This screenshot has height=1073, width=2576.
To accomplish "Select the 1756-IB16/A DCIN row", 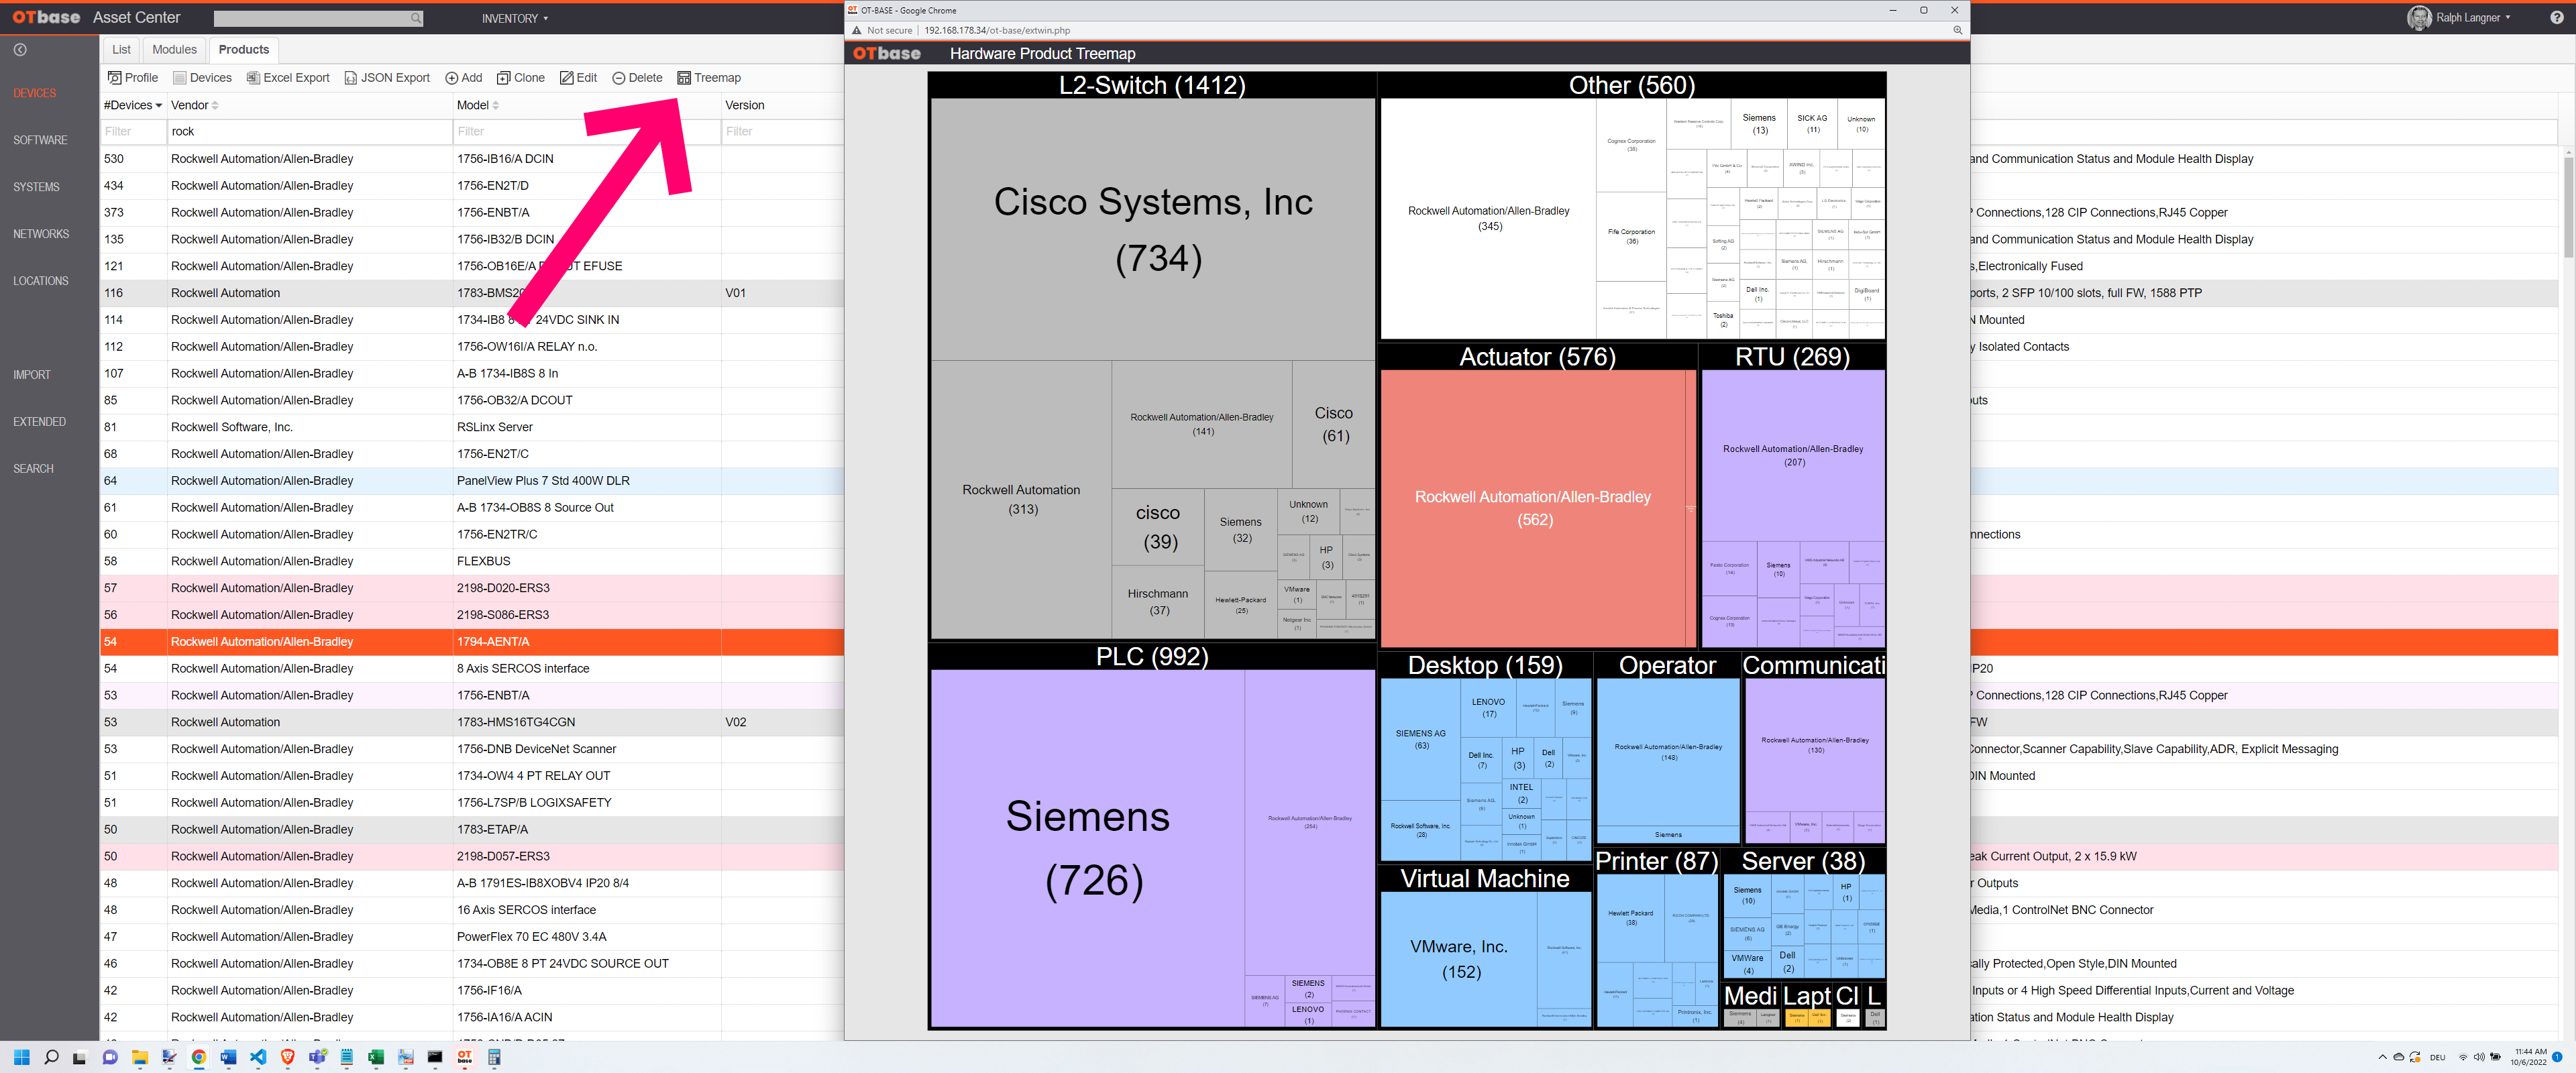I will pos(472,159).
